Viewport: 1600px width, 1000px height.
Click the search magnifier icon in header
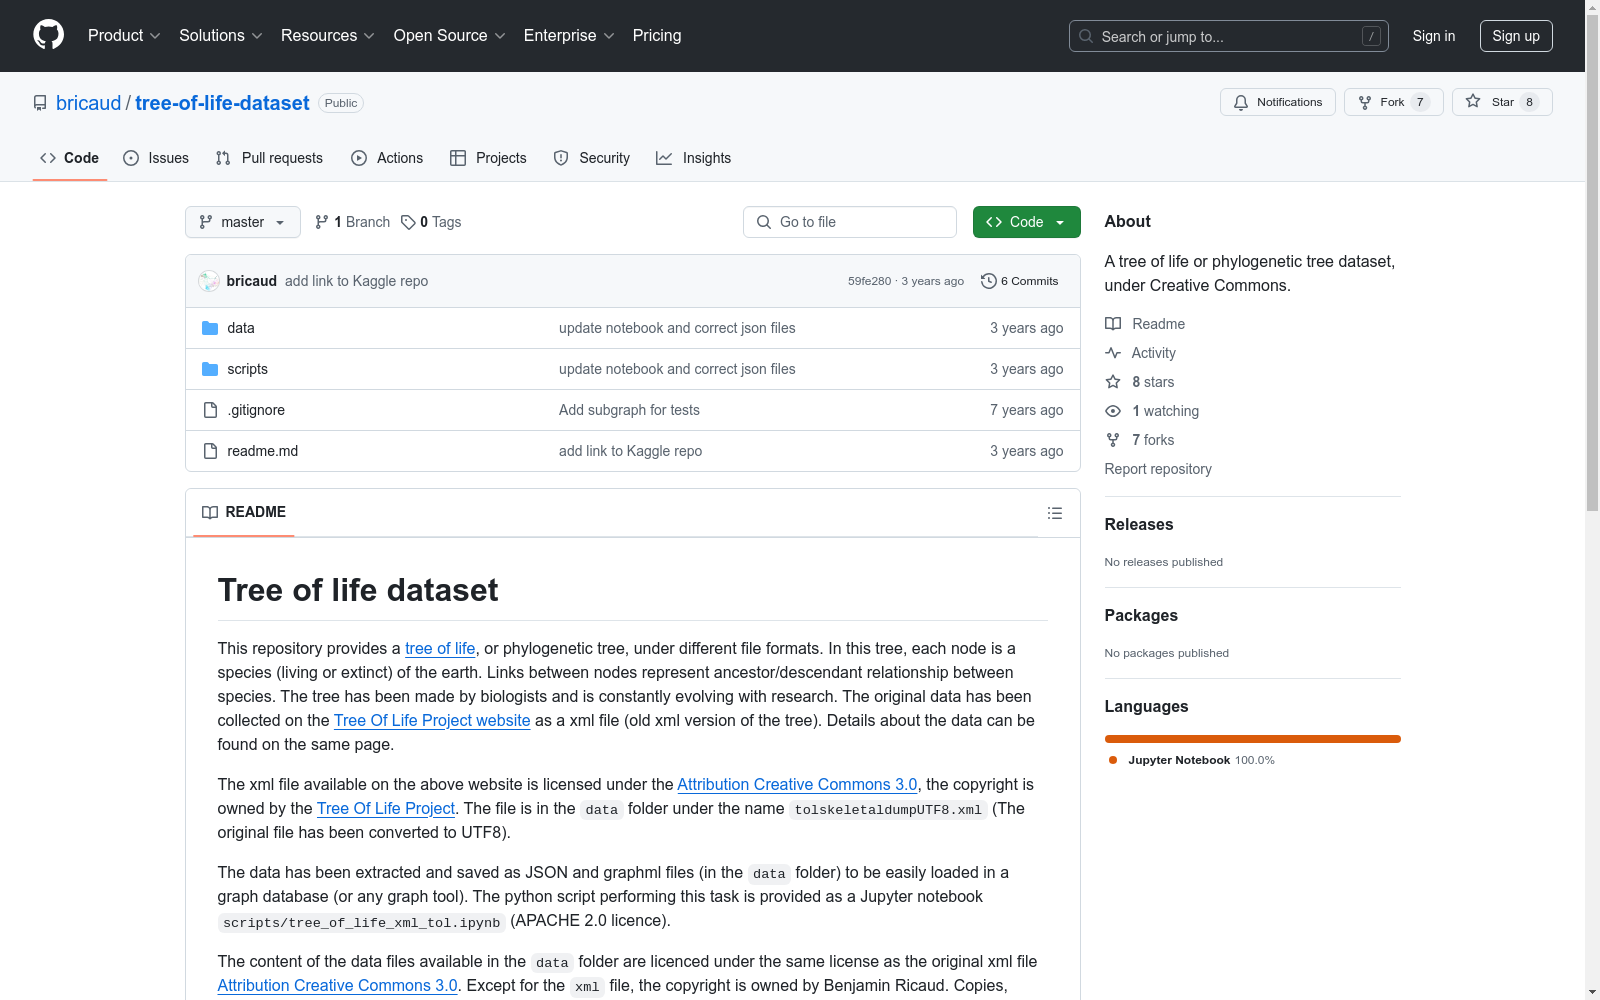[1086, 36]
